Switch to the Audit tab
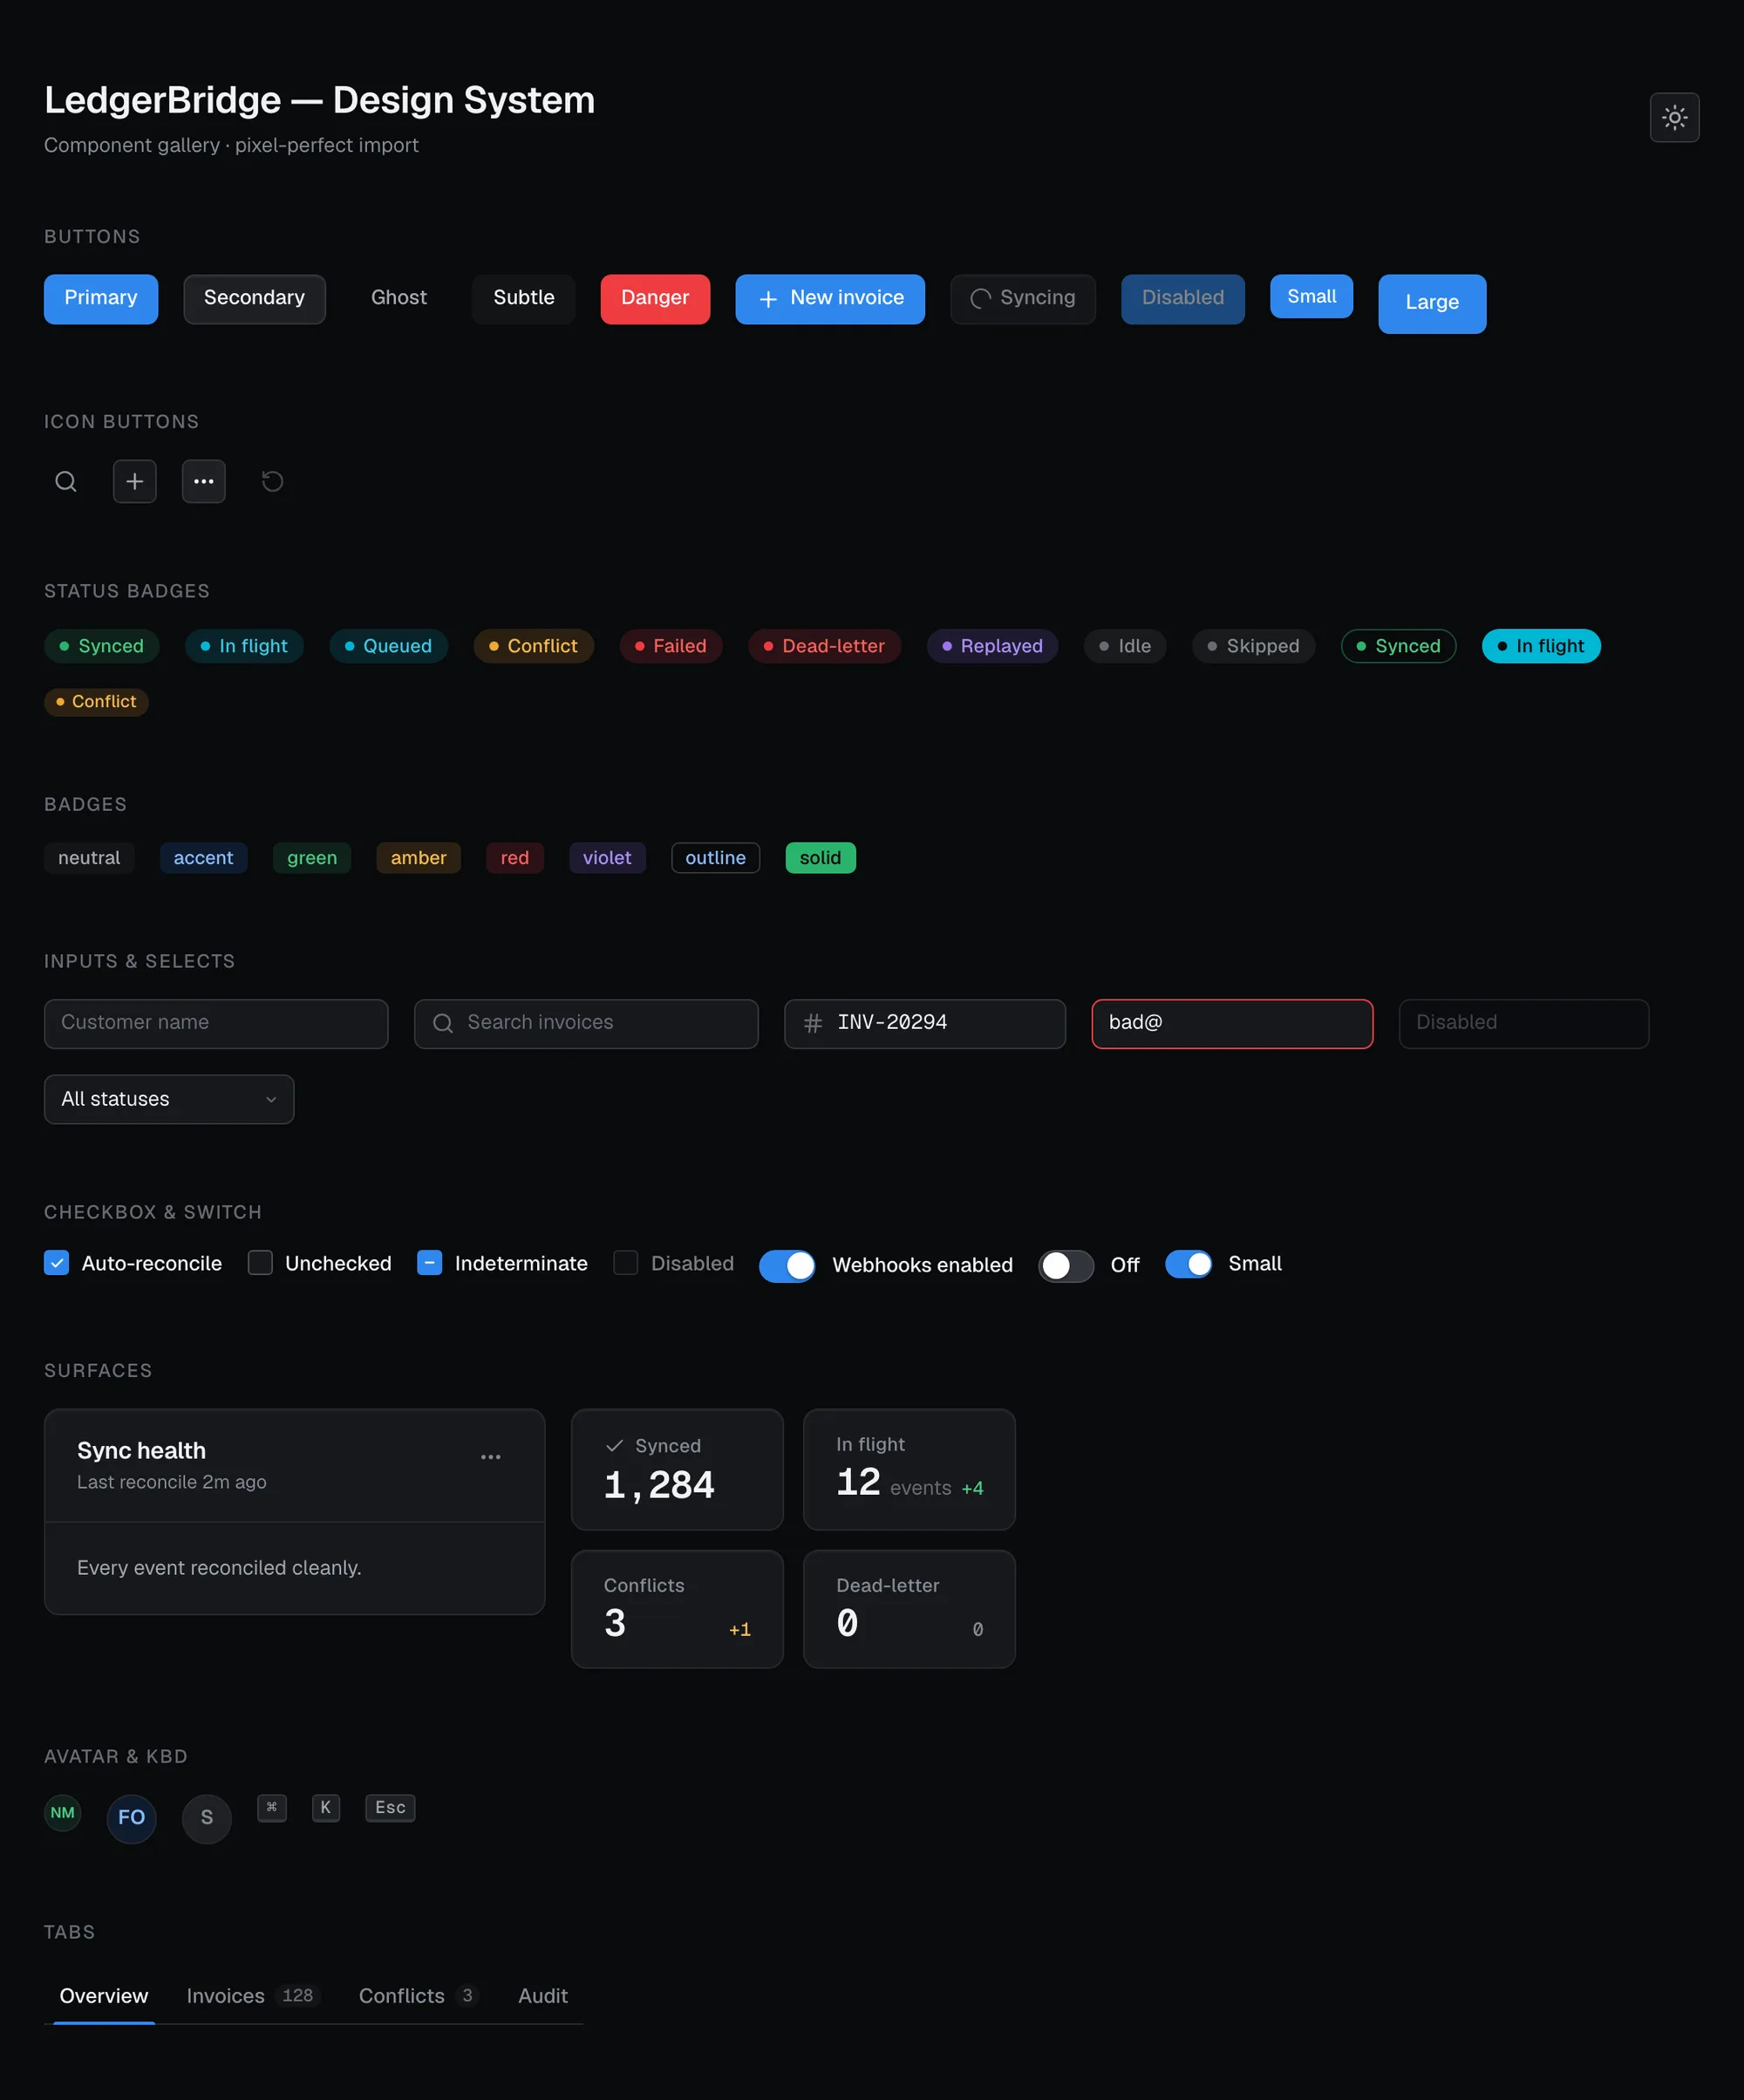1744x2100 pixels. click(543, 1996)
